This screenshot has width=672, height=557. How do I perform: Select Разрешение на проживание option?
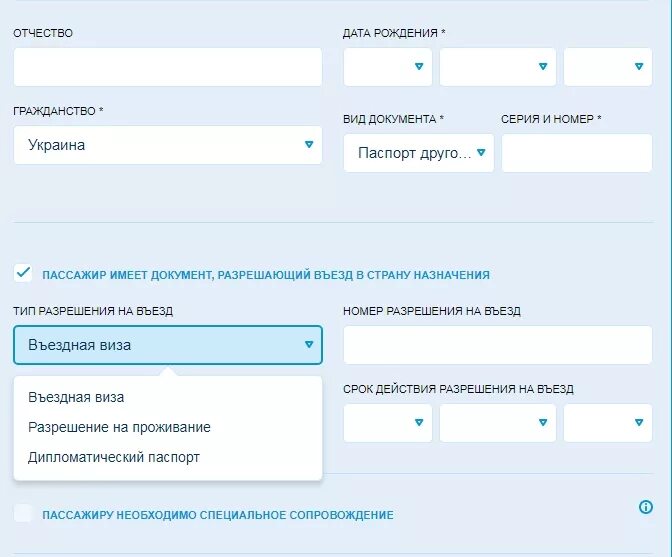click(x=119, y=427)
